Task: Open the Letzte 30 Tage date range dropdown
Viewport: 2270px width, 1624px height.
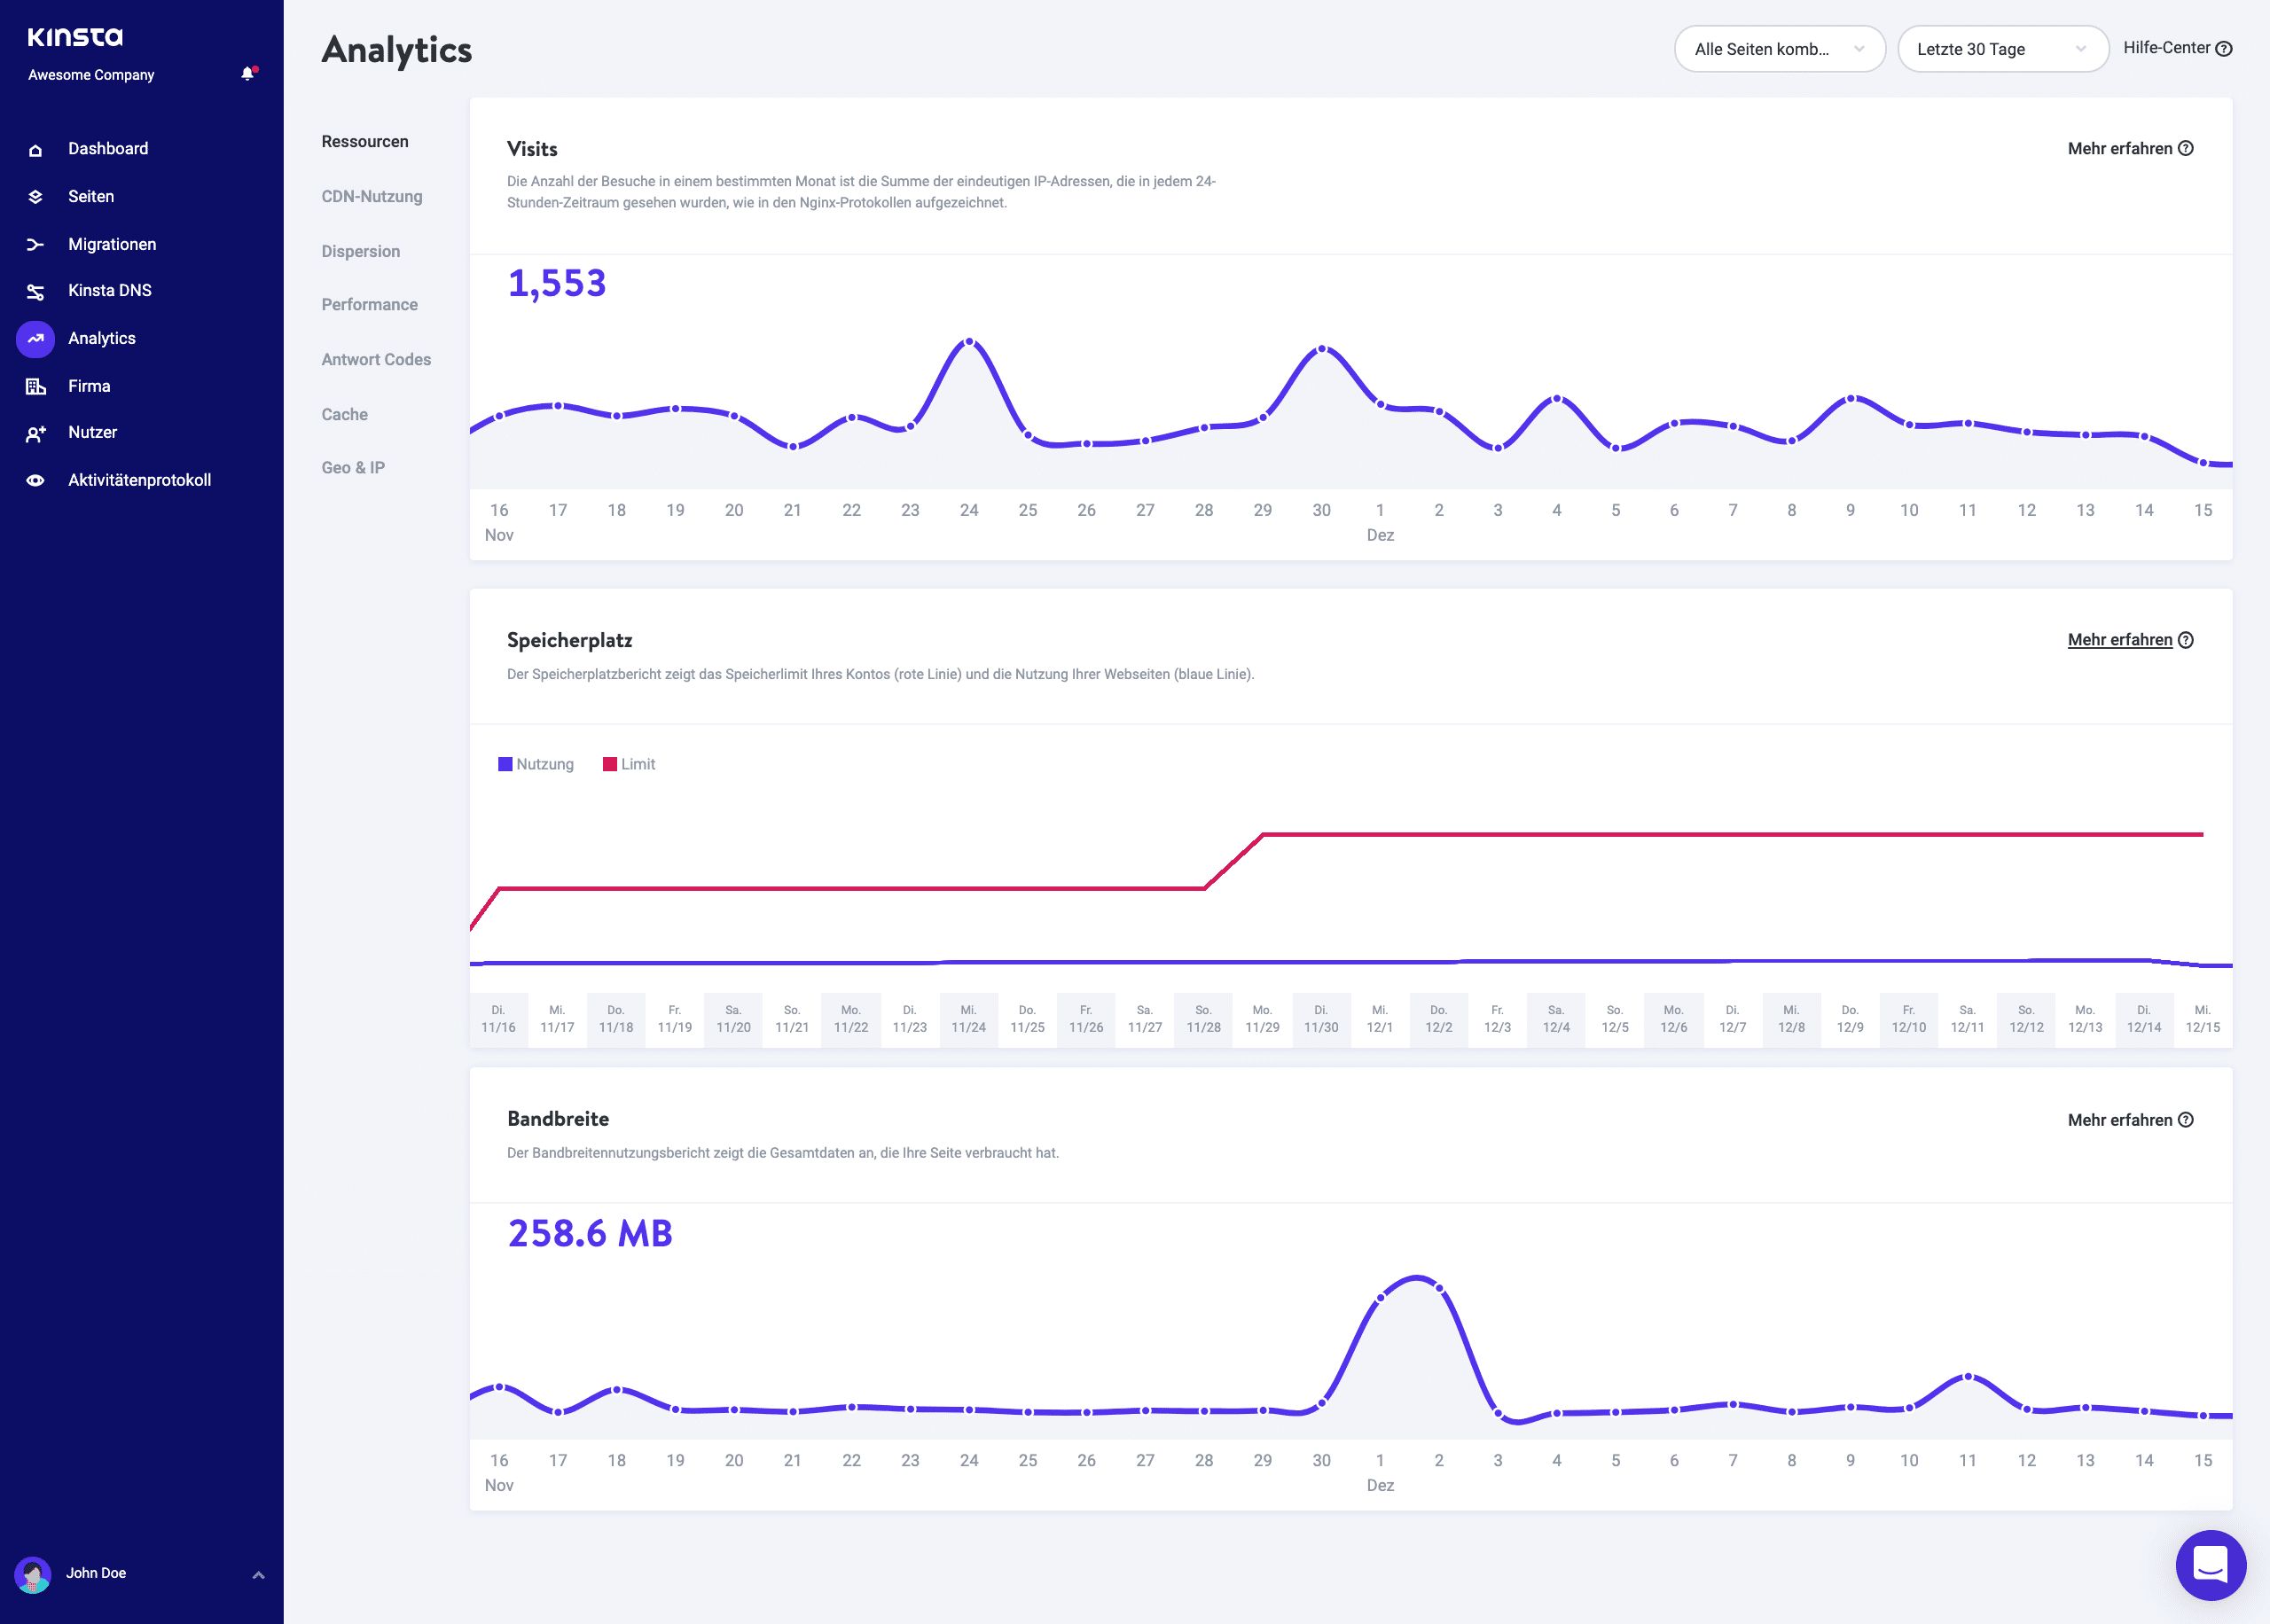Action: click(2002, 48)
